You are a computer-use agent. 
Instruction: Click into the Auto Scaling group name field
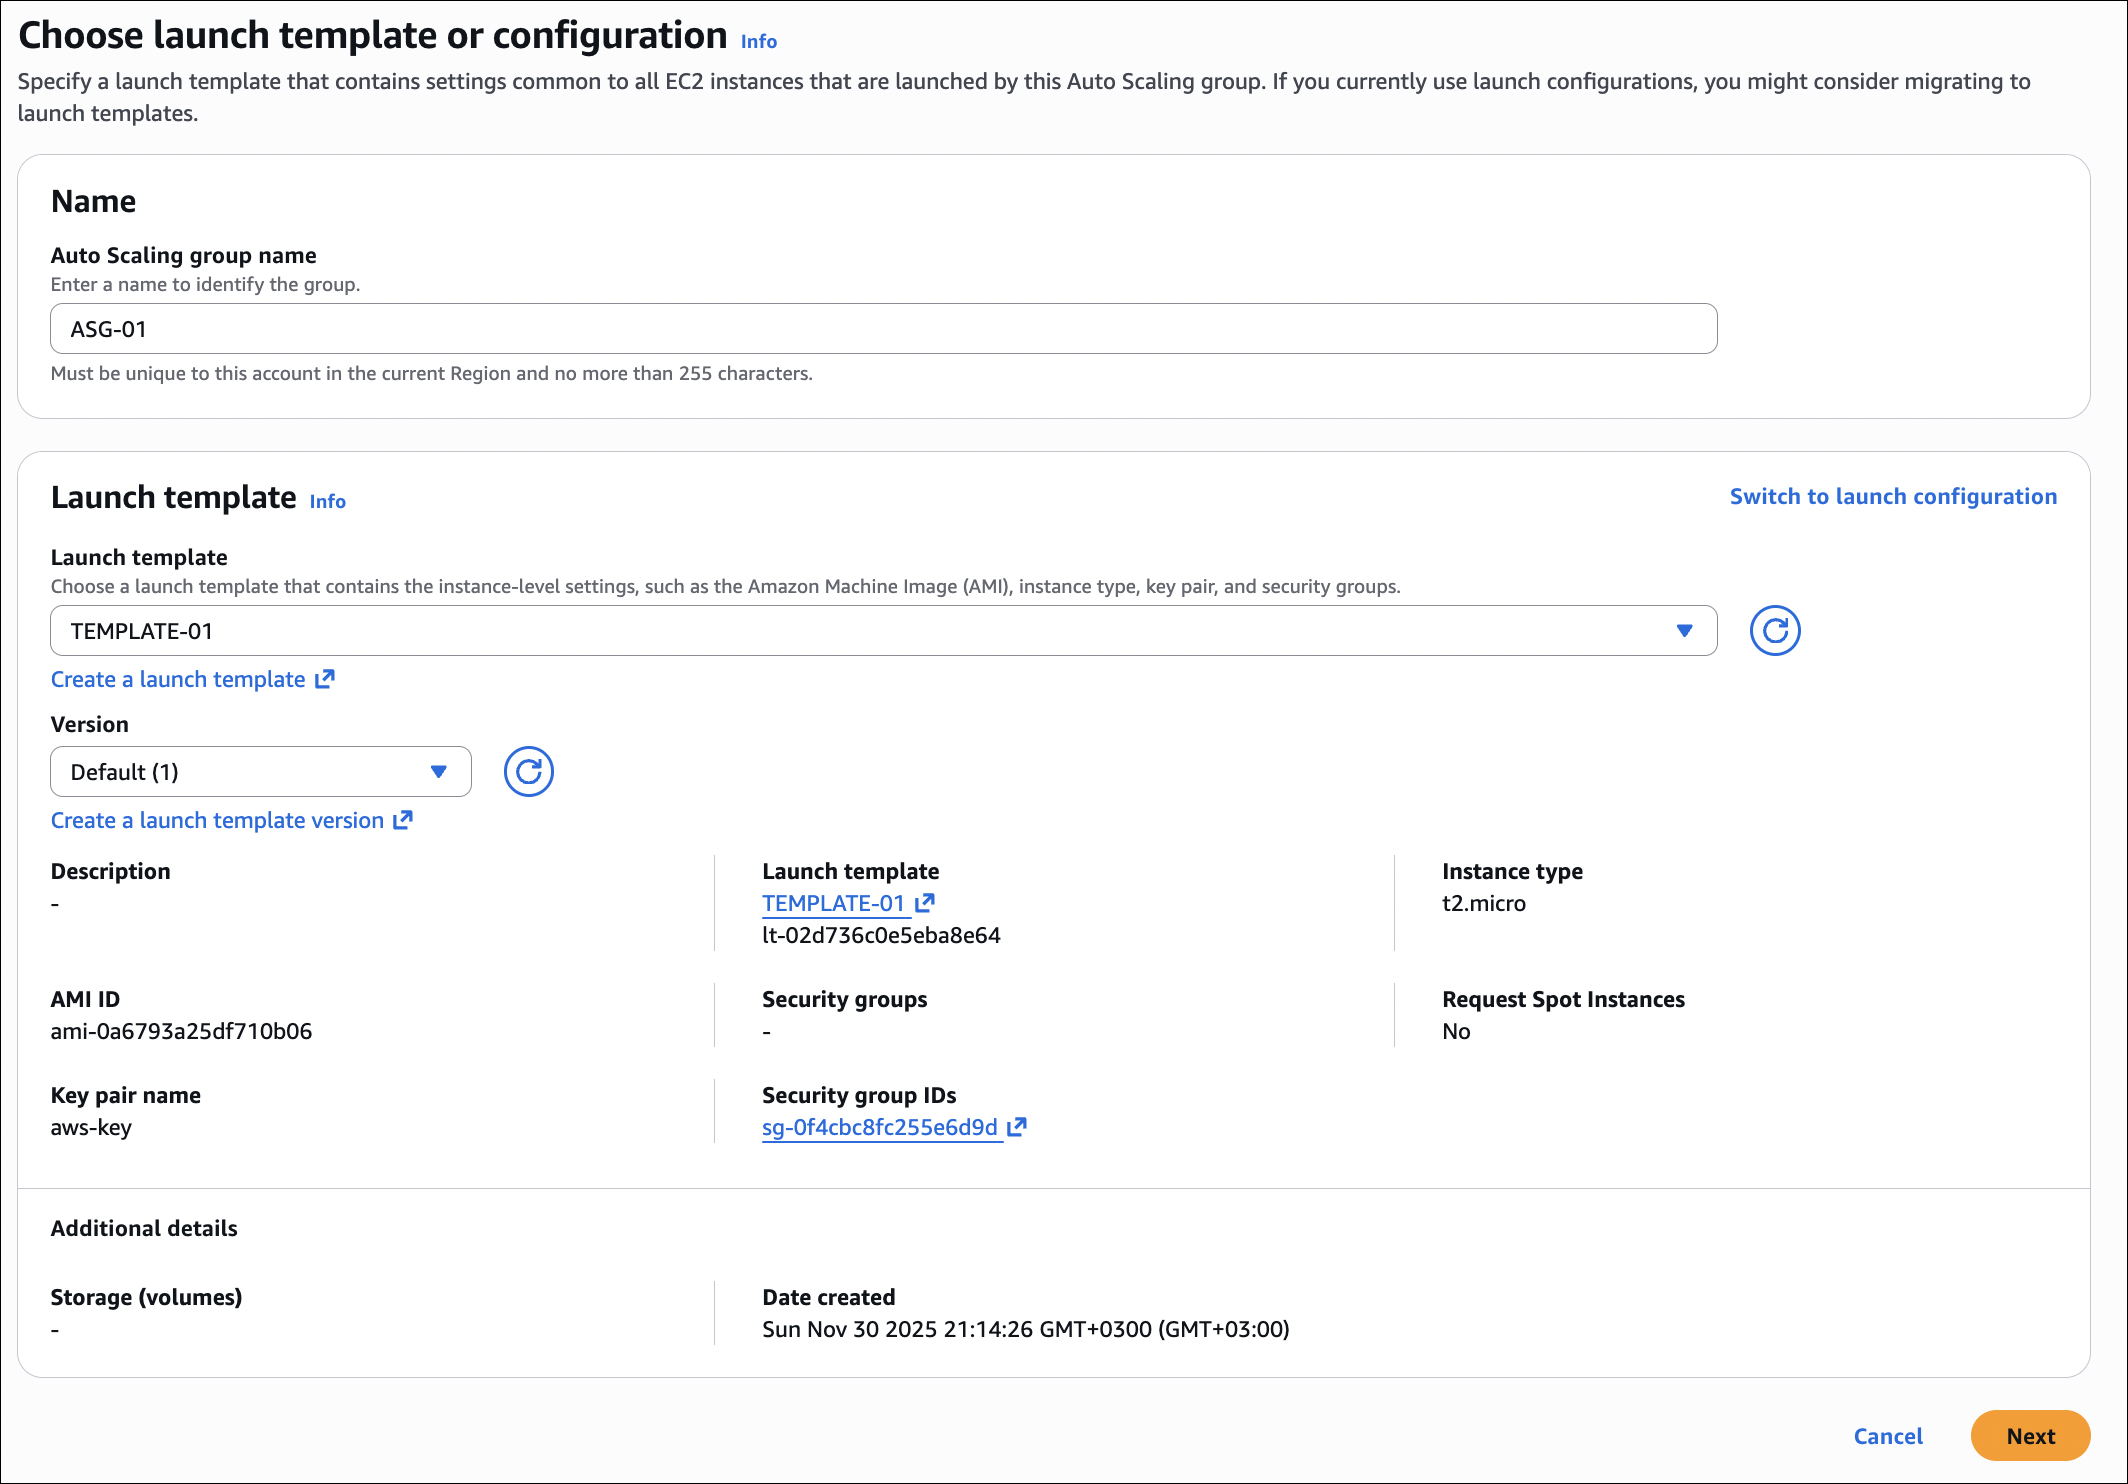click(882, 329)
